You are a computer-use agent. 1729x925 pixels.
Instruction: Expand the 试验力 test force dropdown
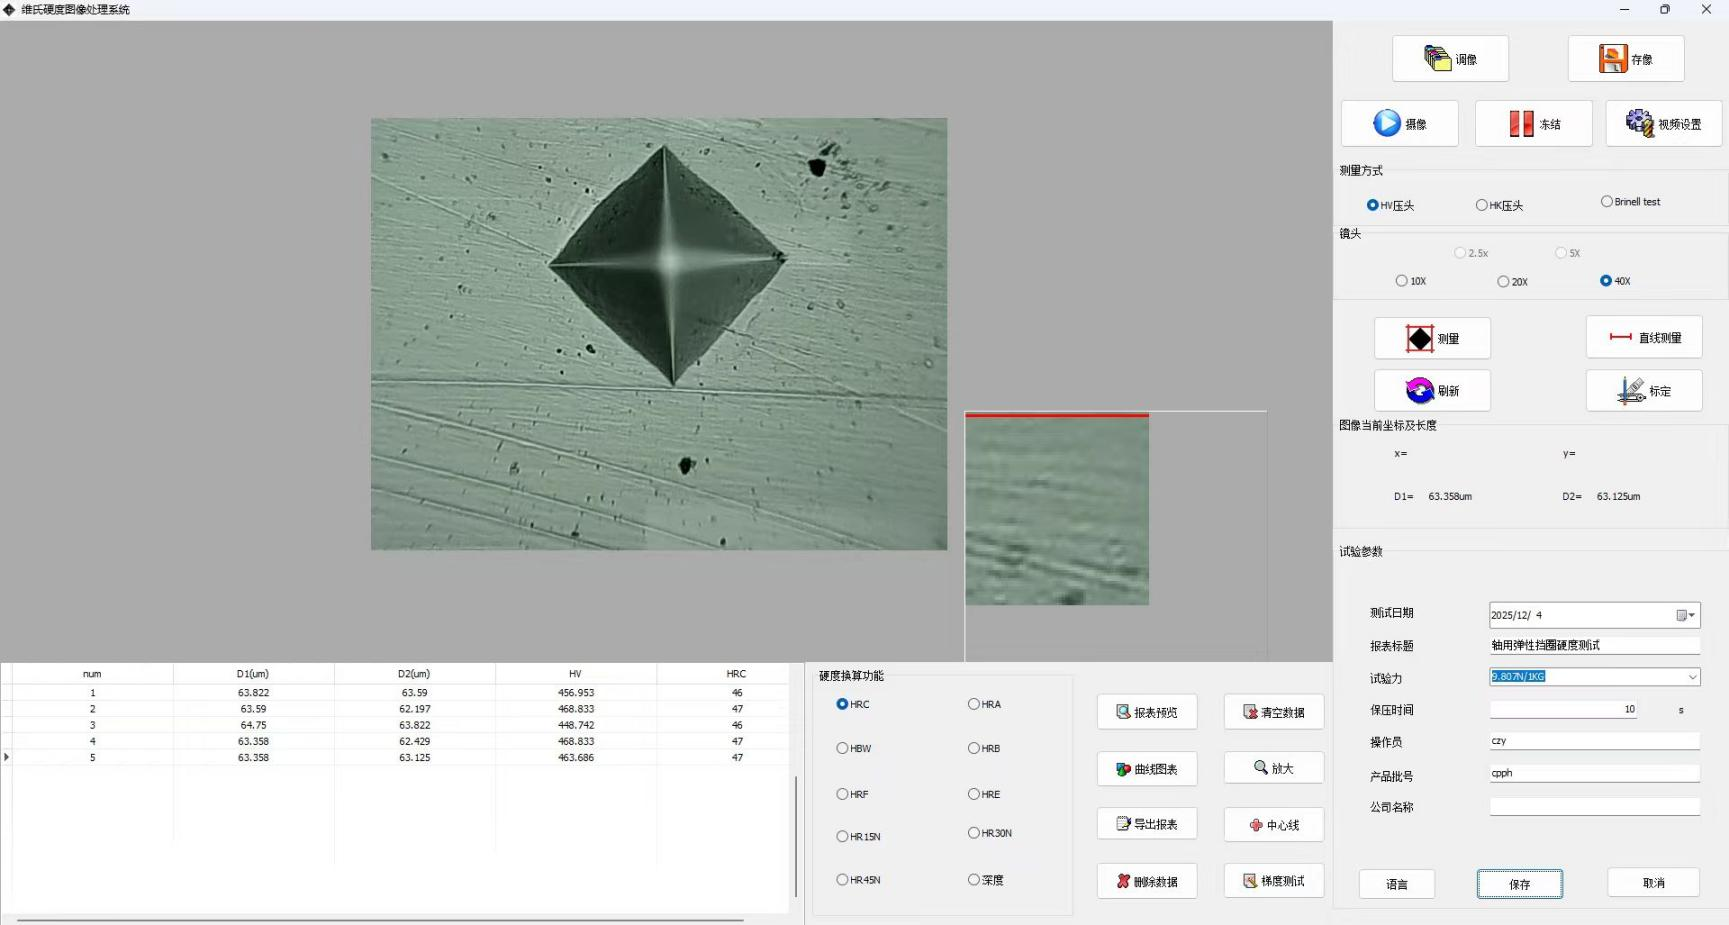1692,677
